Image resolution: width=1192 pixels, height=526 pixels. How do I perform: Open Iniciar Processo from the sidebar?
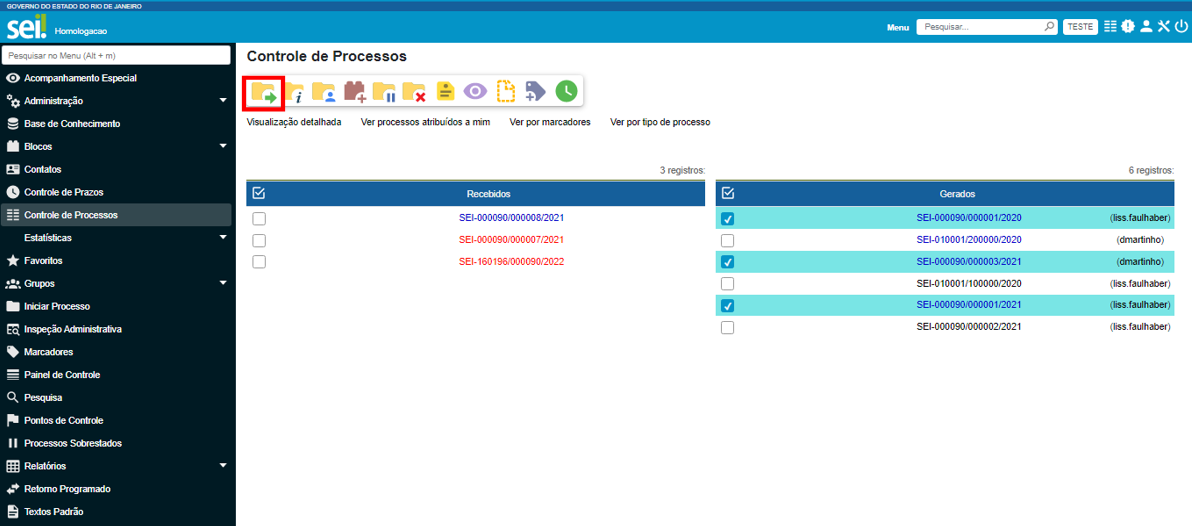coord(57,306)
